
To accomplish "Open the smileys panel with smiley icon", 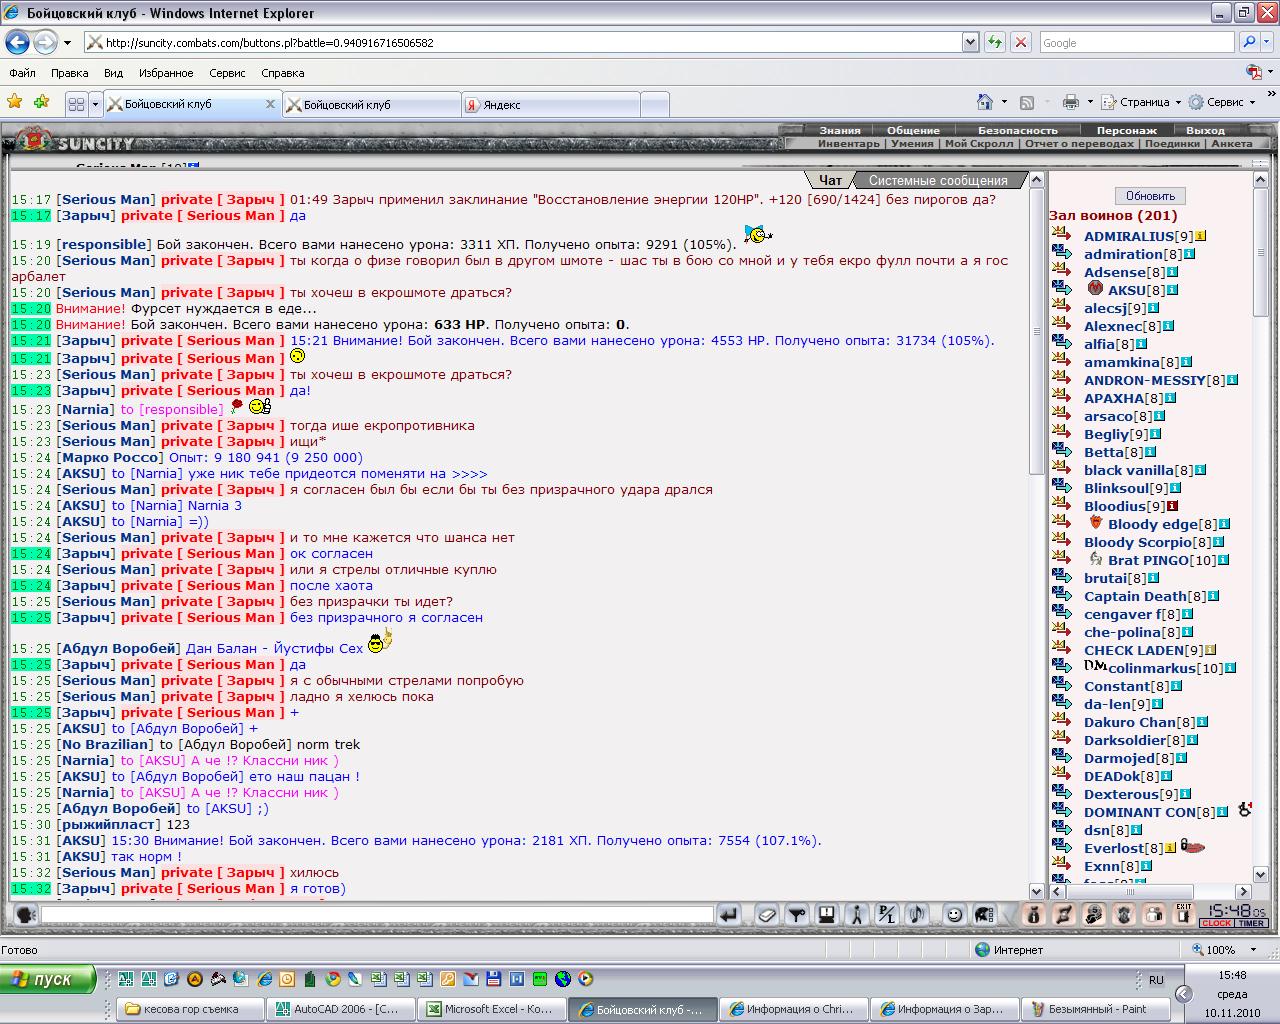I will coord(955,914).
